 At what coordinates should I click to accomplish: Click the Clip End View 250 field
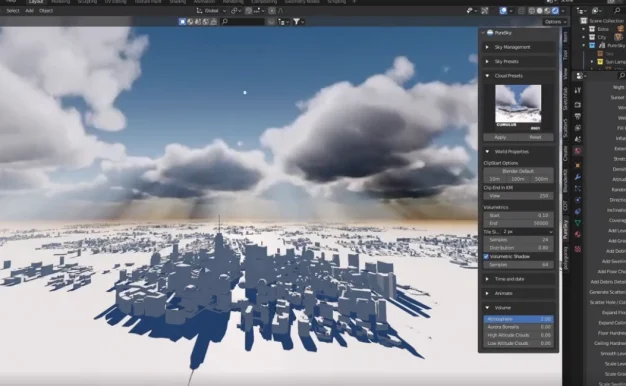tap(518, 196)
